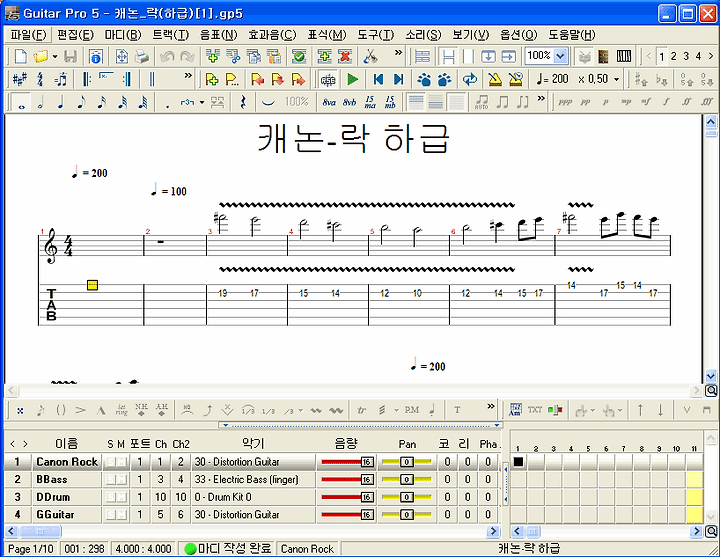Open the 편집(E) menu
The width and height of the screenshot is (720, 557).
tap(75, 35)
